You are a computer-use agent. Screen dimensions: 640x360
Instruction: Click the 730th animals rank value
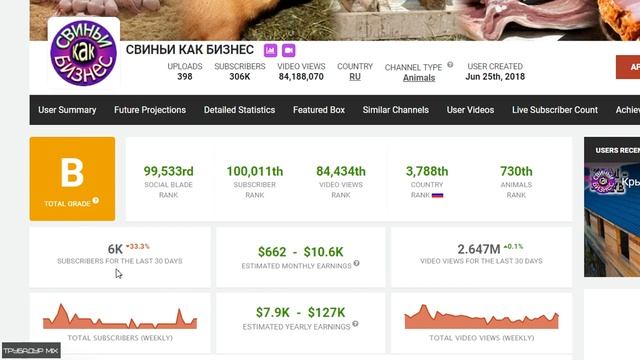point(516,171)
